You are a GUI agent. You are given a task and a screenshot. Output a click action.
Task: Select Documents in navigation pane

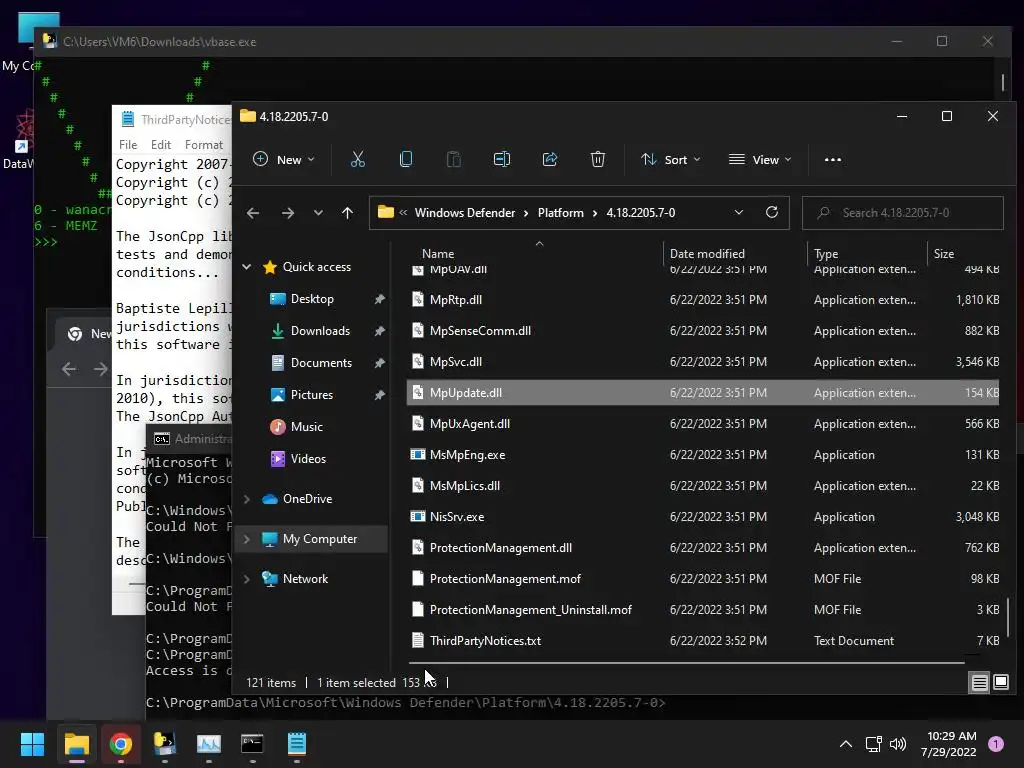coord(321,363)
